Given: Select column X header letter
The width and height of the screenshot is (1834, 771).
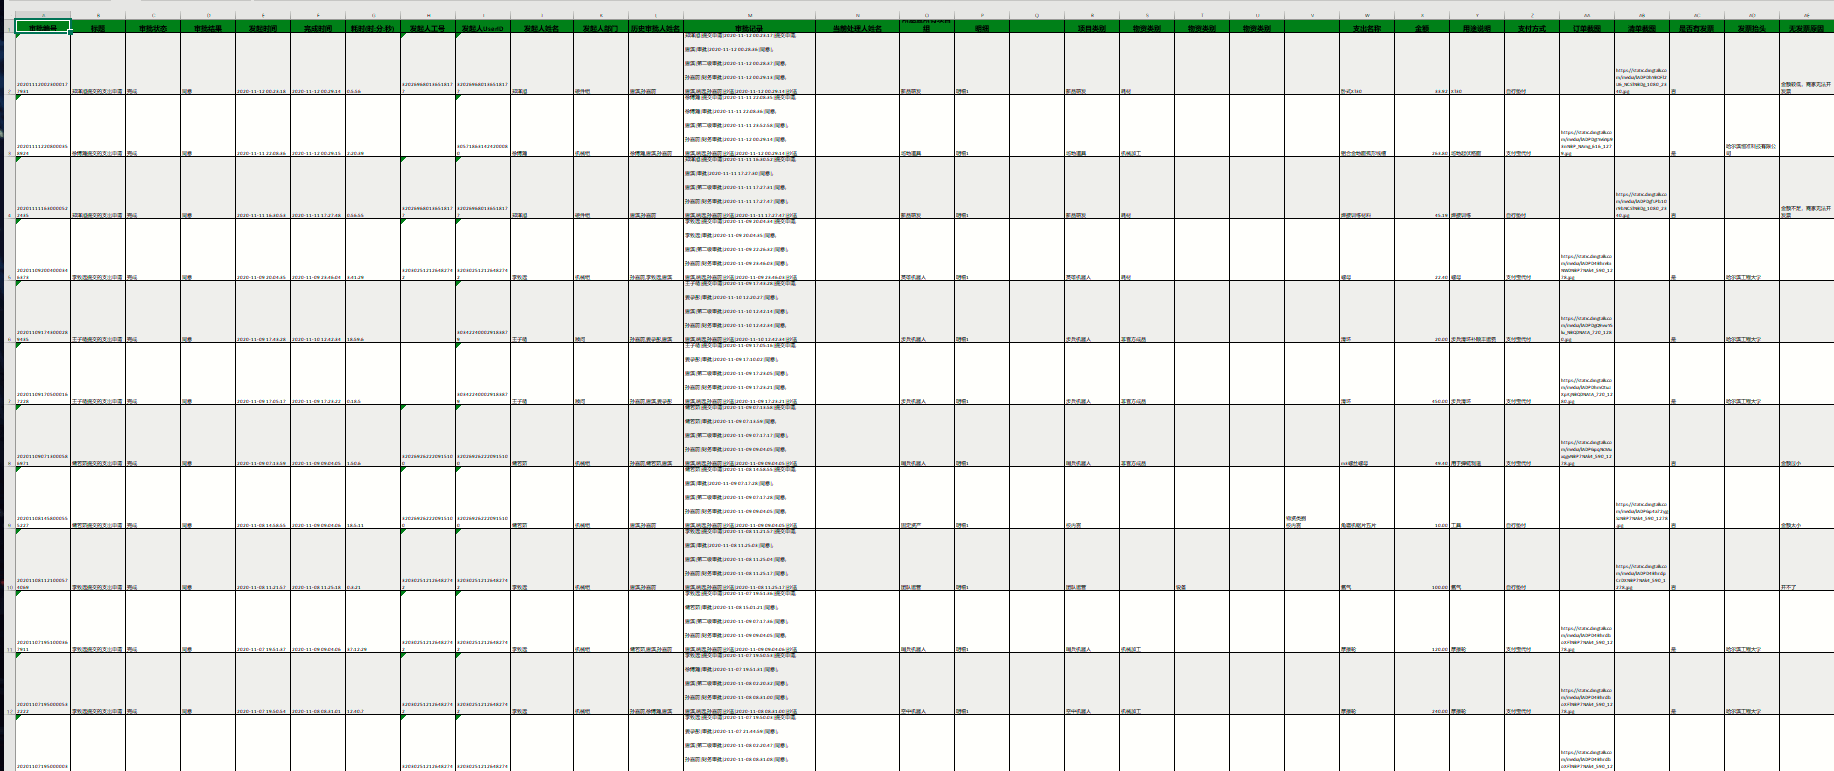Looking at the screenshot, I should pyautogui.click(x=1421, y=16).
